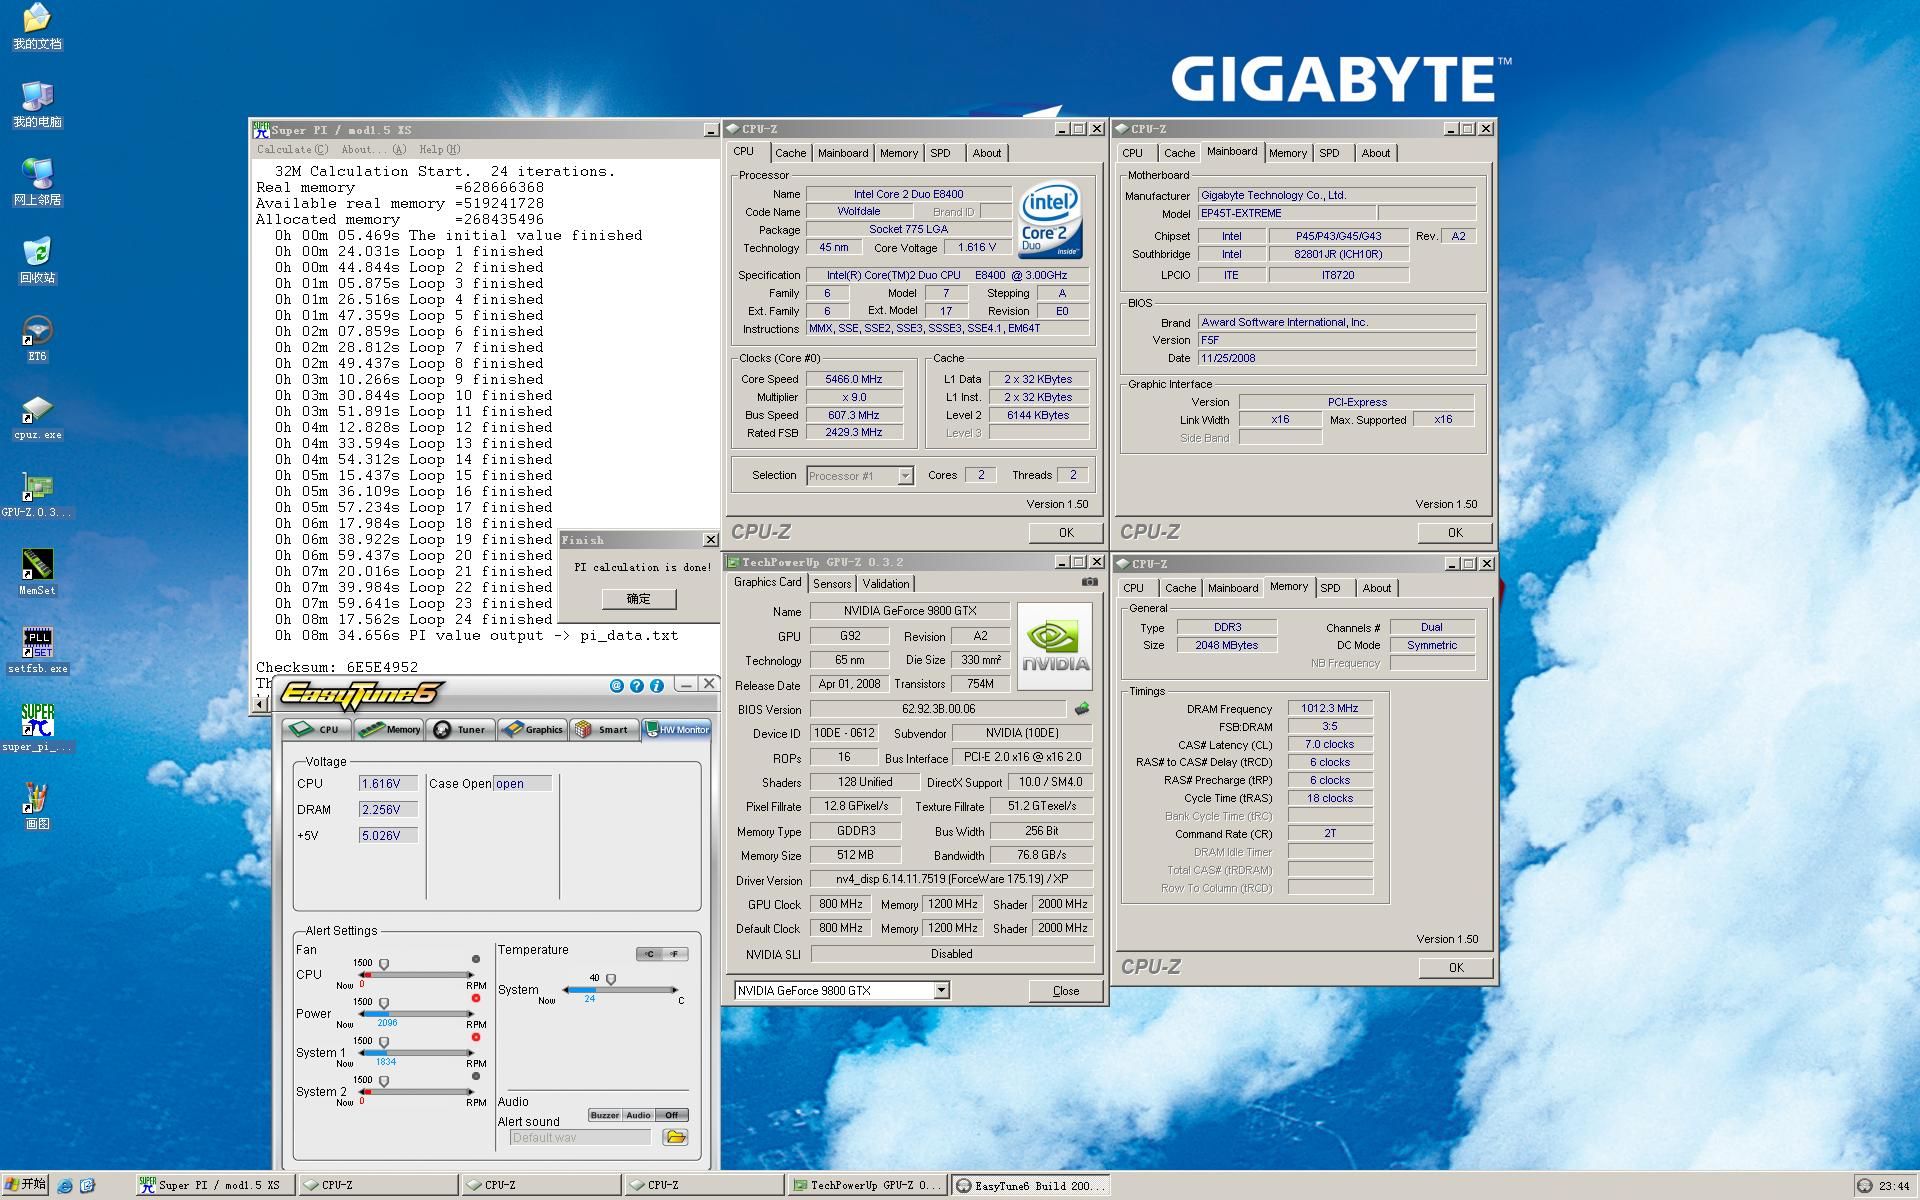Click the quick launch icon next to Internet Explorer
The height and width of the screenshot is (1200, 1920).
tap(88, 1186)
